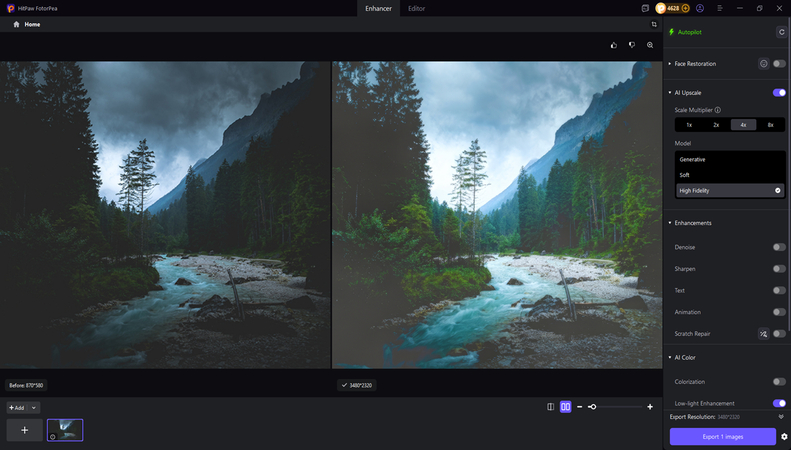Viewport: 791px width, 450px height.
Task: Click the Autopilot label
Action: click(689, 32)
